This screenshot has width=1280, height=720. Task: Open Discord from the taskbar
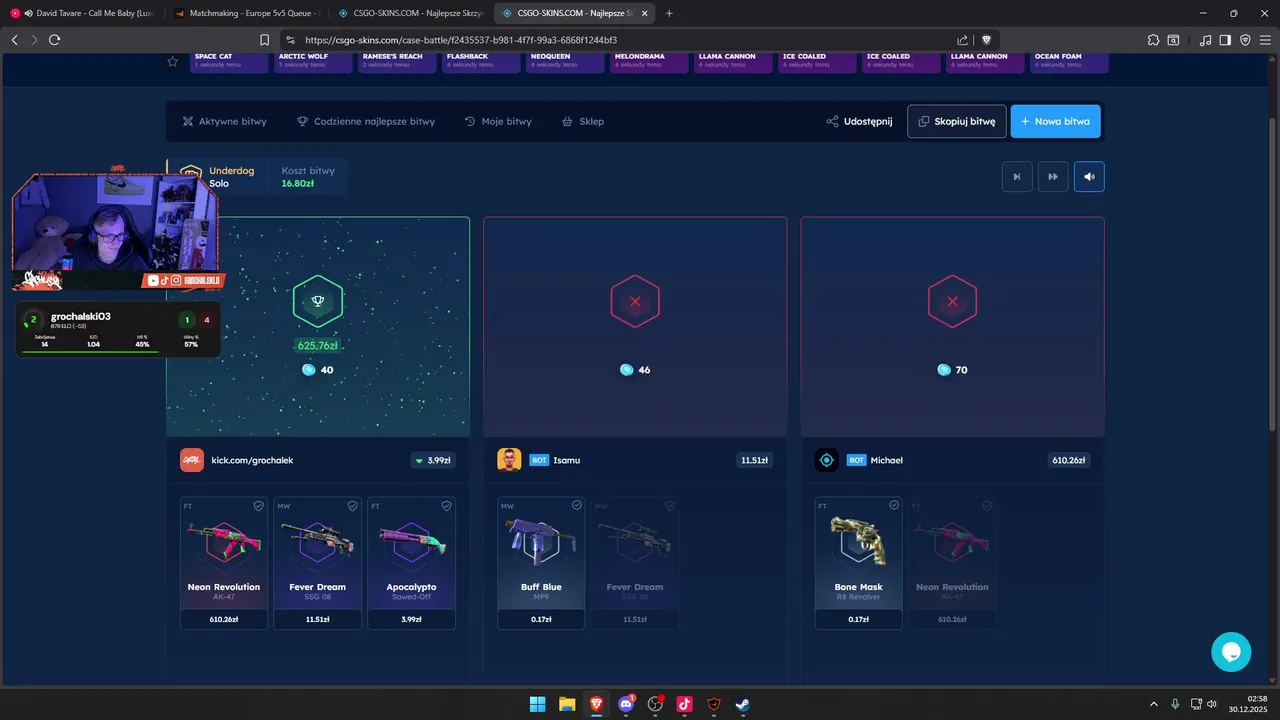[x=626, y=703]
